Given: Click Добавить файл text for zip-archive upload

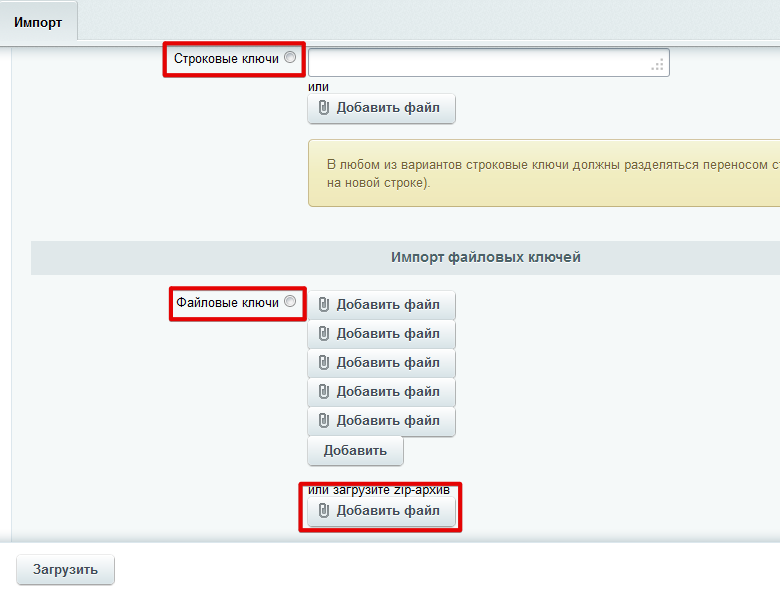Looking at the screenshot, I should 388,510.
